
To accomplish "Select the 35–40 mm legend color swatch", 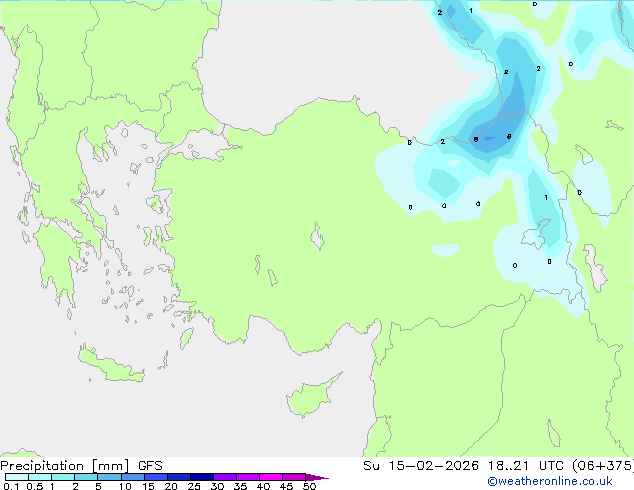I will (x=248, y=477).
